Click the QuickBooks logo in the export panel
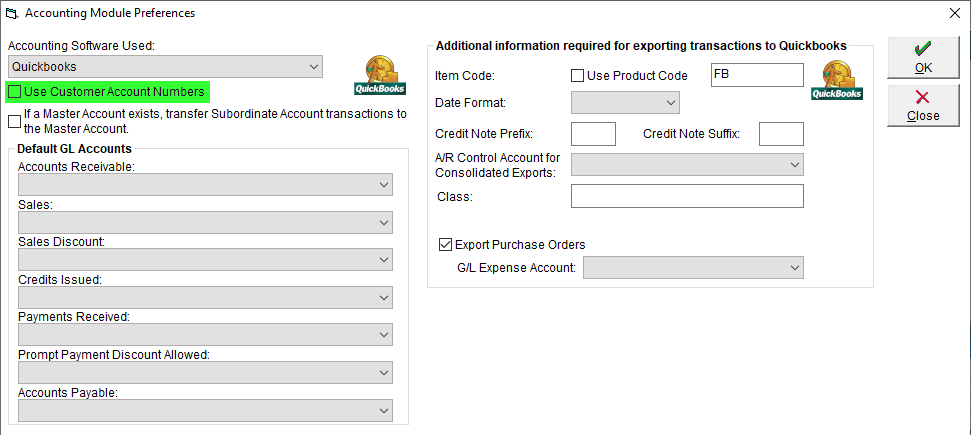971x435 pixels. coord(837,79)
